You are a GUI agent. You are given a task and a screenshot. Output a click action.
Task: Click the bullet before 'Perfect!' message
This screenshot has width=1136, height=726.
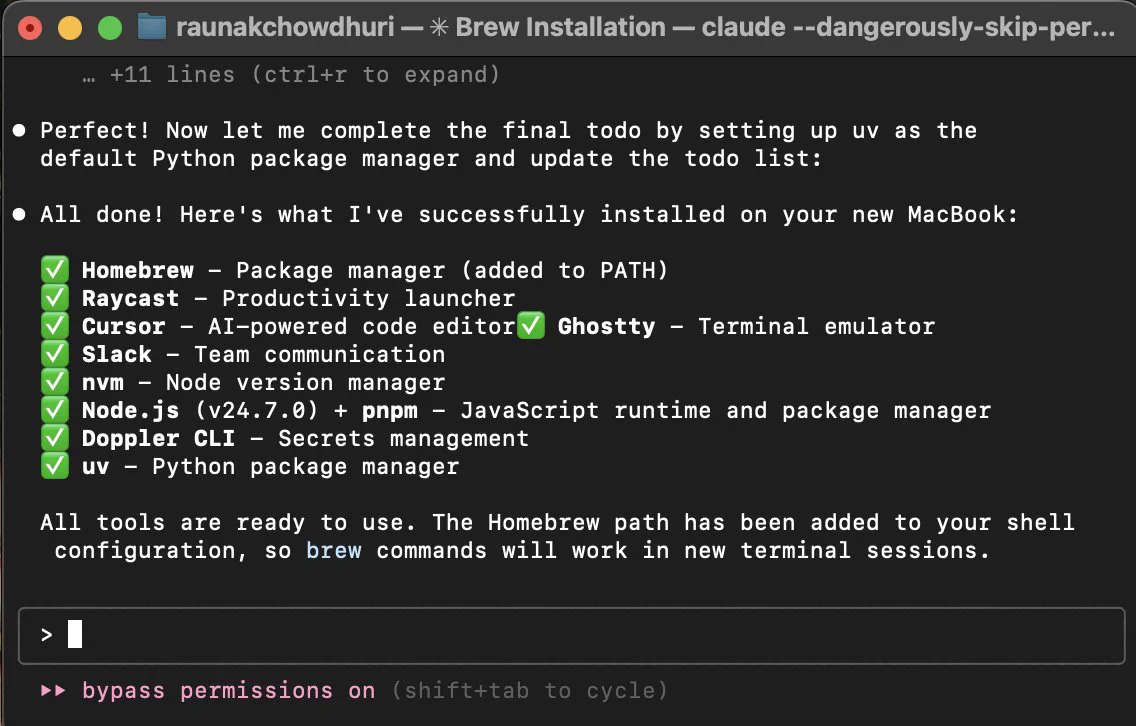[x=20, y=130]
